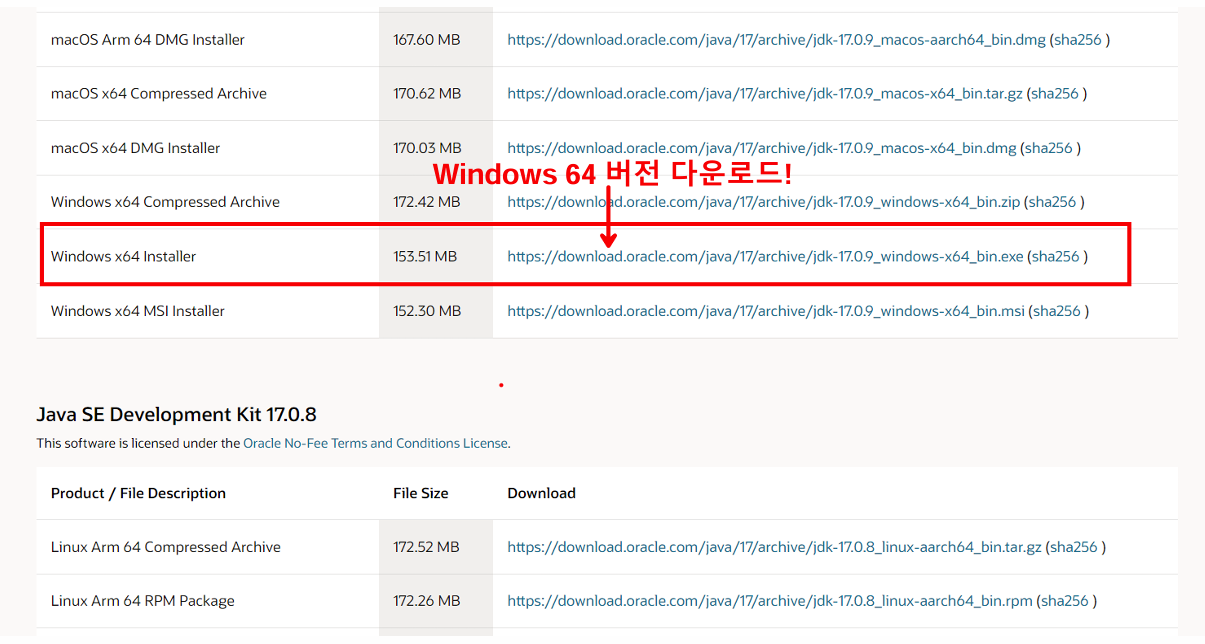Download jdk-17.0.9 windows-x64 exe installer
The image size is (1205, 644).
click(765, 257)
